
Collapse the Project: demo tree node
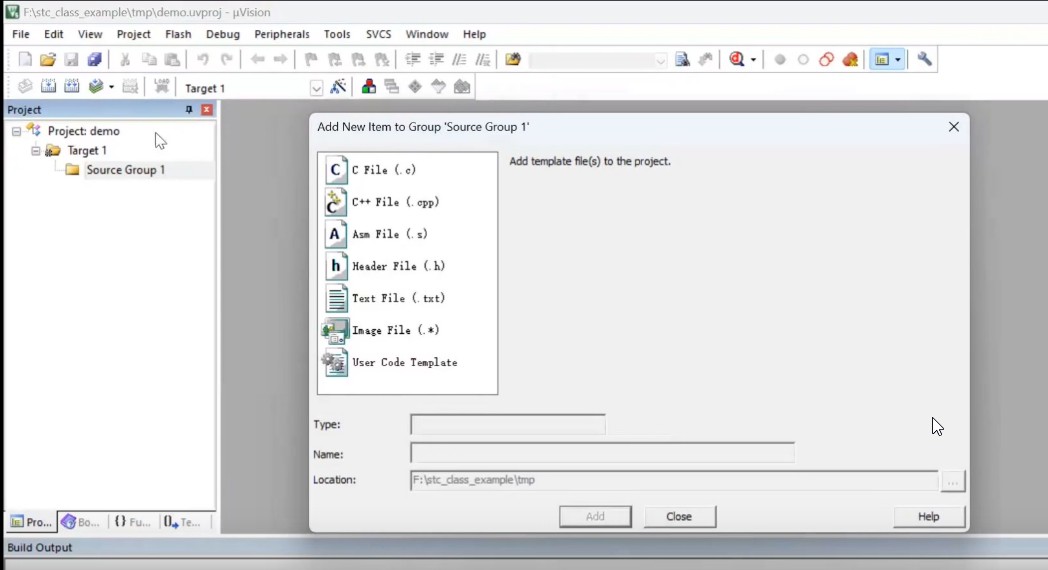coord(17,131)
